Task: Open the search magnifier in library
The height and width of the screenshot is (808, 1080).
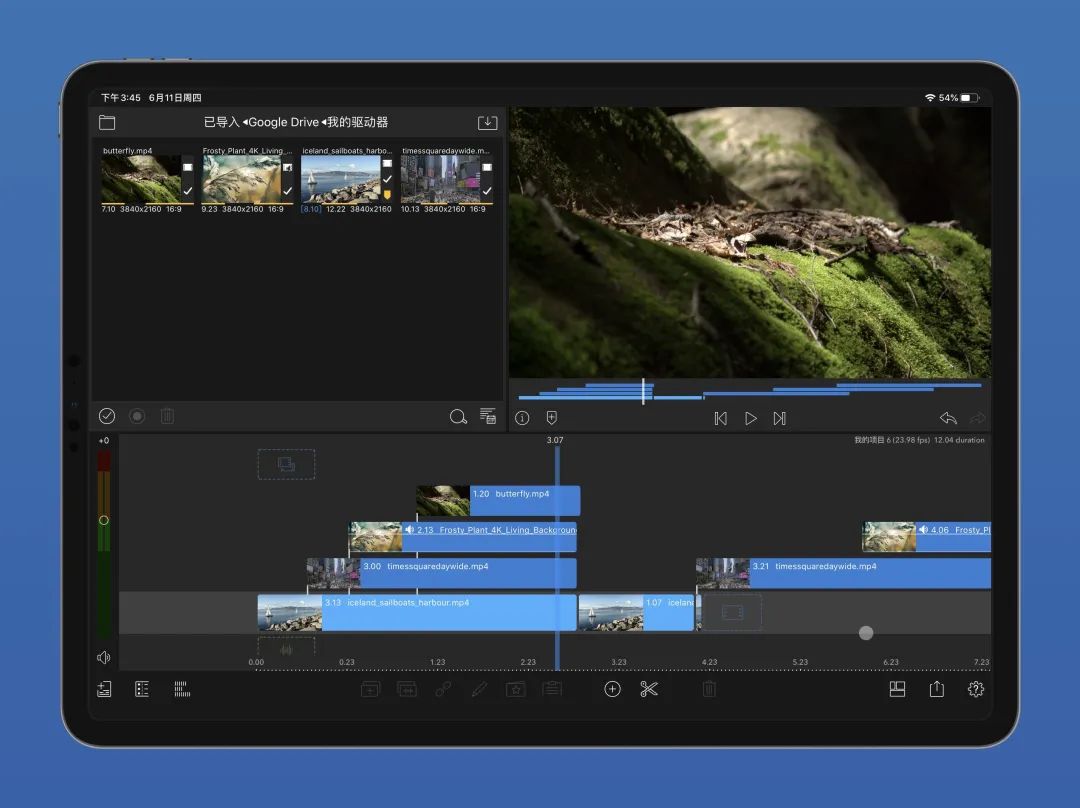Action: point(458,417)
